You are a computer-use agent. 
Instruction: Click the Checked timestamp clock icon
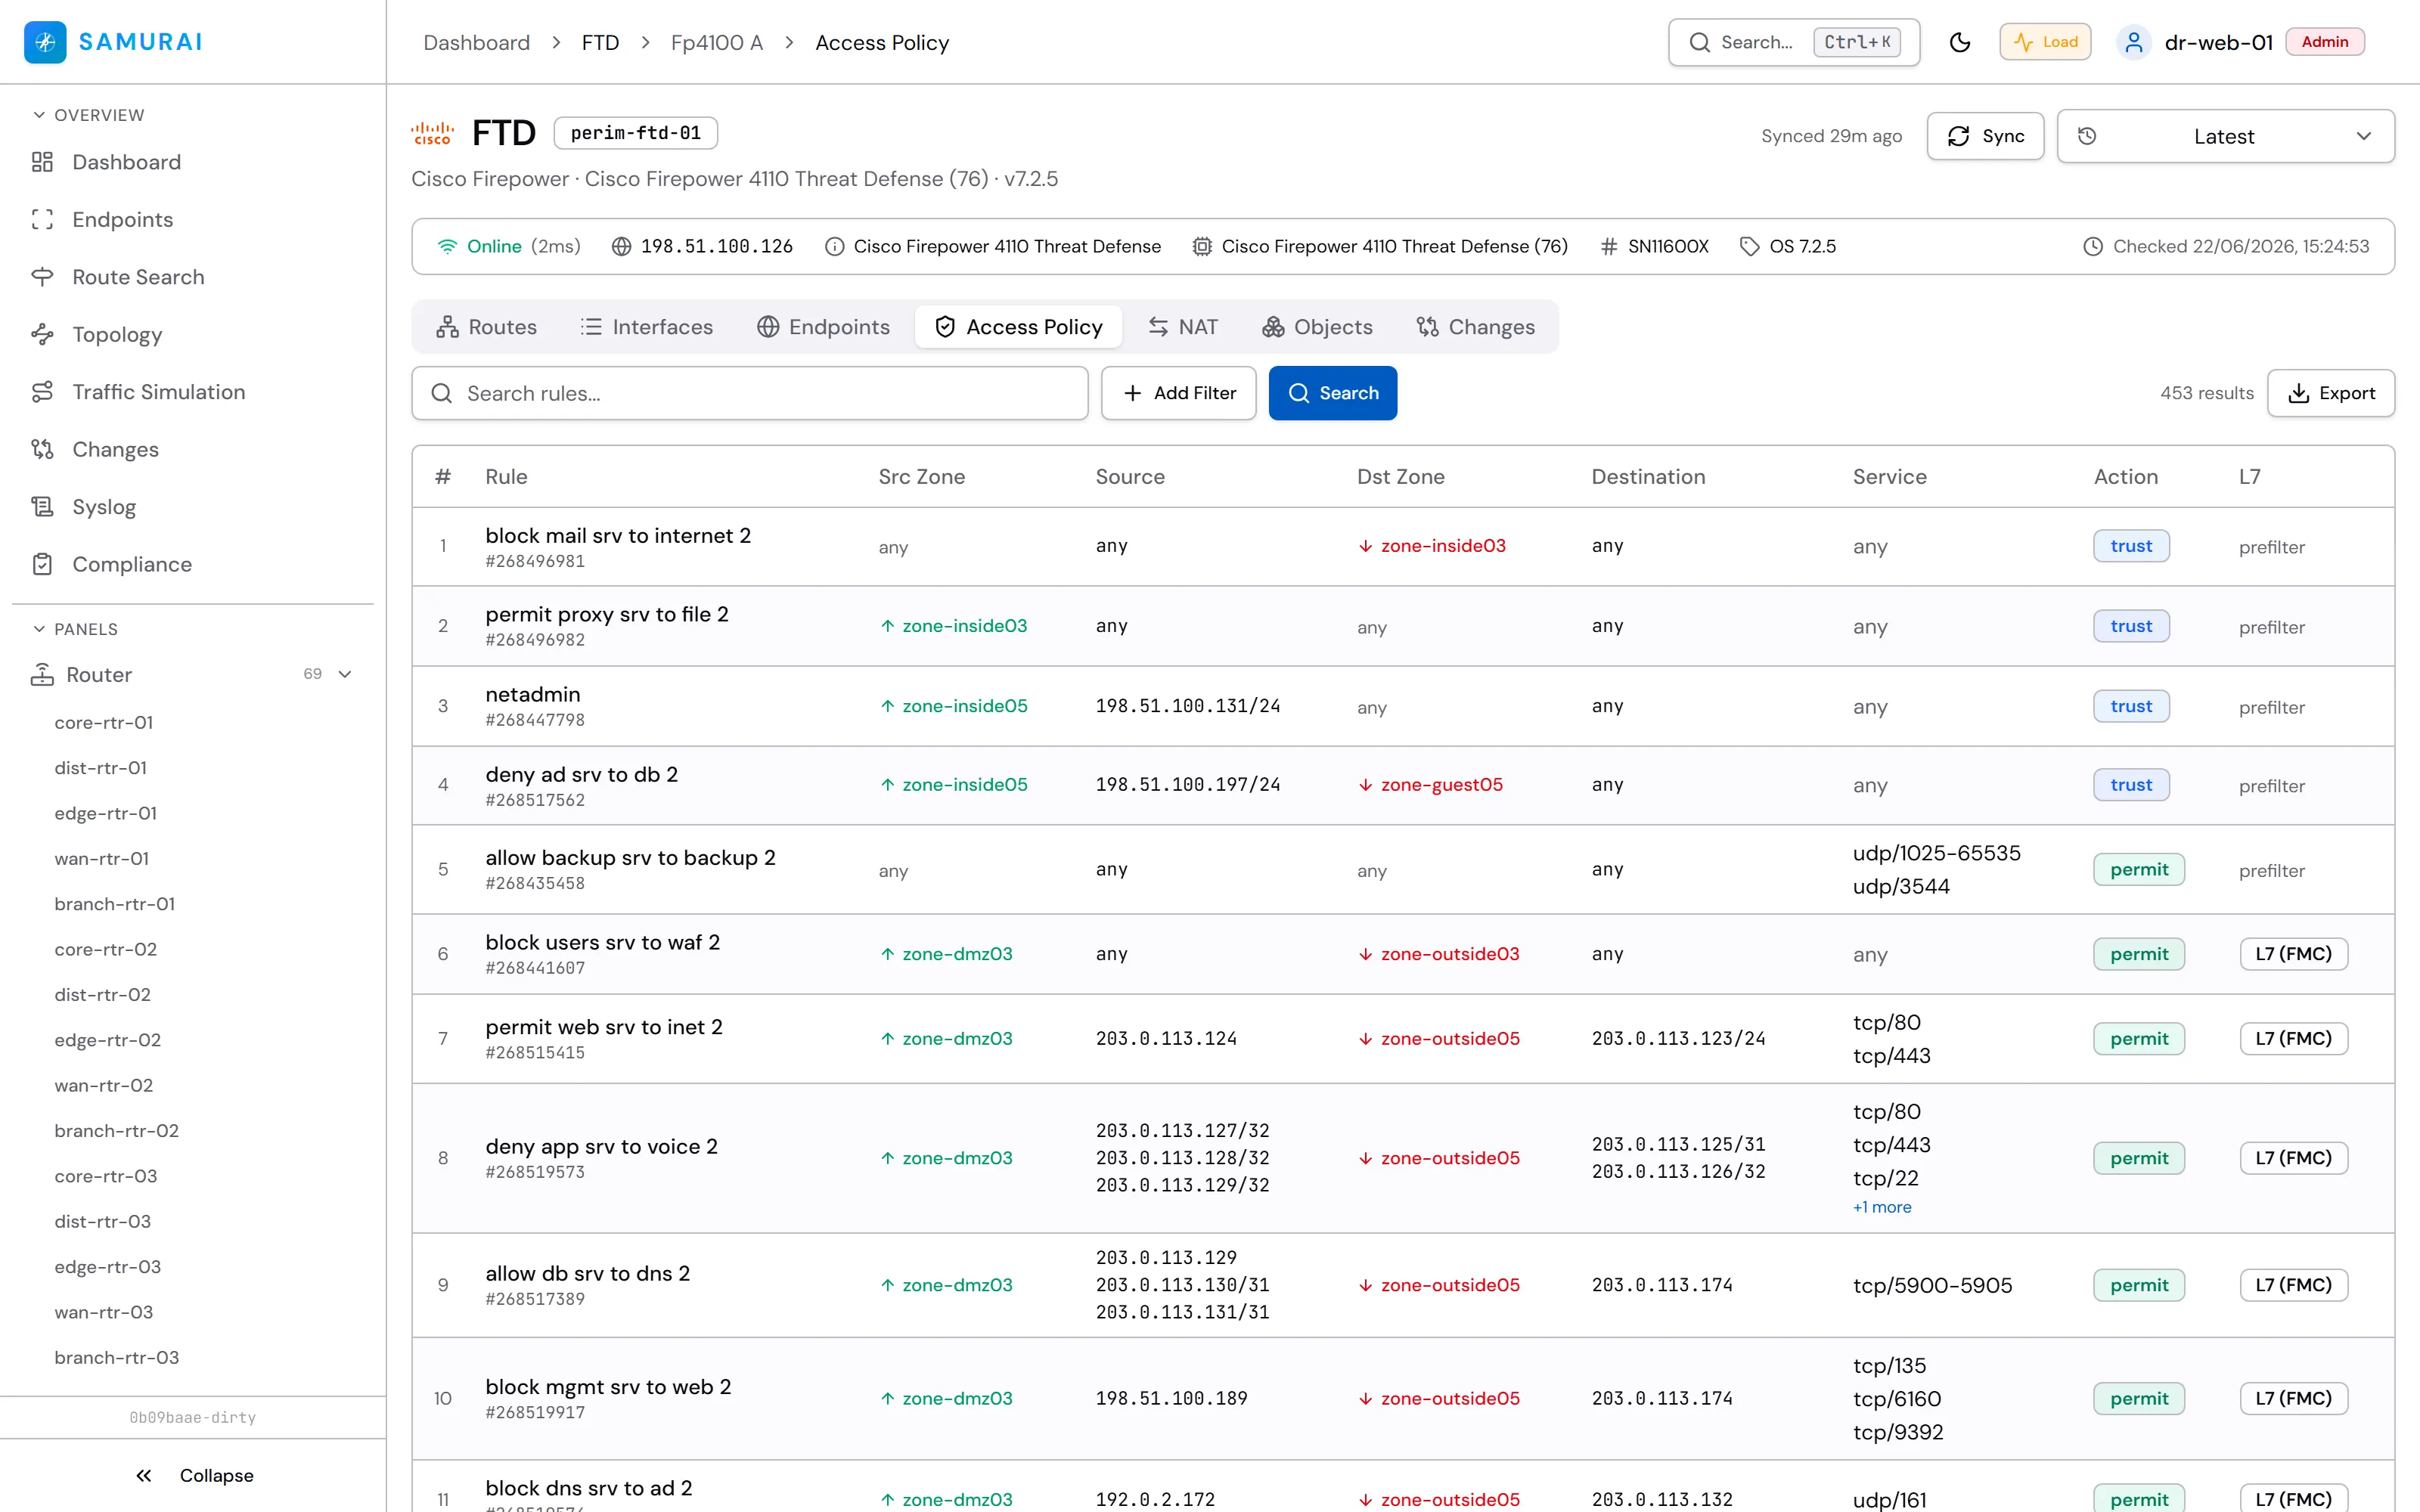coord(2092,247)
